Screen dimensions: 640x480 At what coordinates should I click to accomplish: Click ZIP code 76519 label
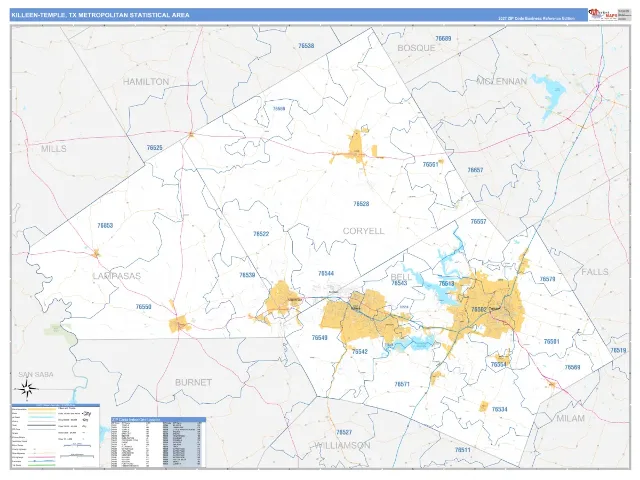click(618, 350)
